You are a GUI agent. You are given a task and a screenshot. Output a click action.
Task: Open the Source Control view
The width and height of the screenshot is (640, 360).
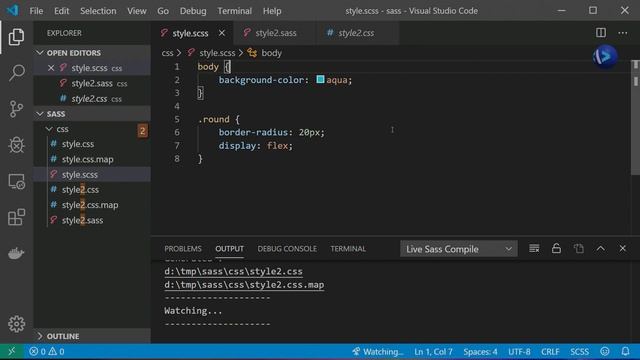click(16, 109)
